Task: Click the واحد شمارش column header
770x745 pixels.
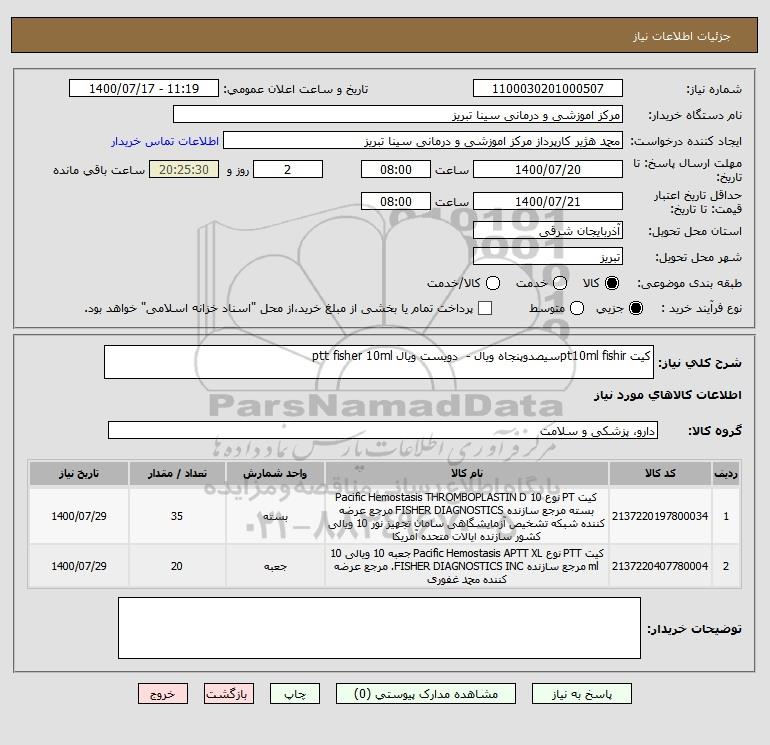Action: coord(275,473)
